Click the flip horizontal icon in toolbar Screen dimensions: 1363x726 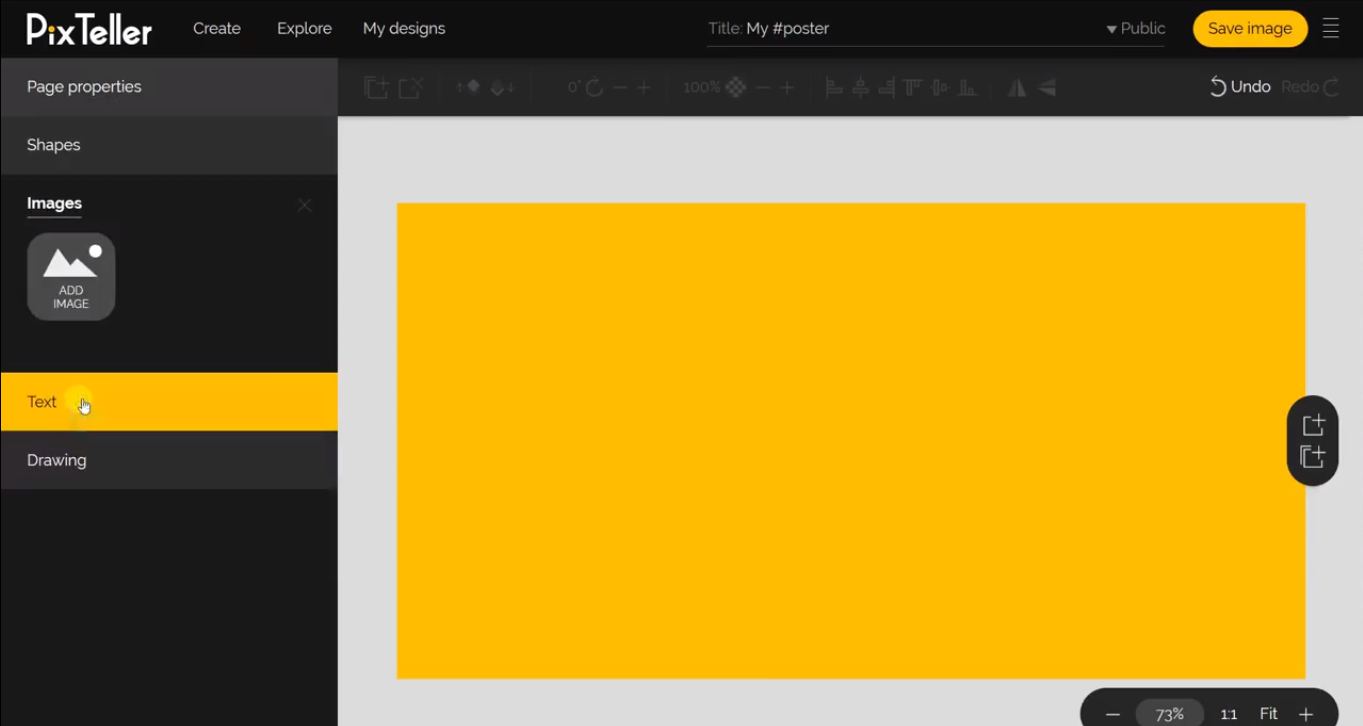(x=1017, y=88)
